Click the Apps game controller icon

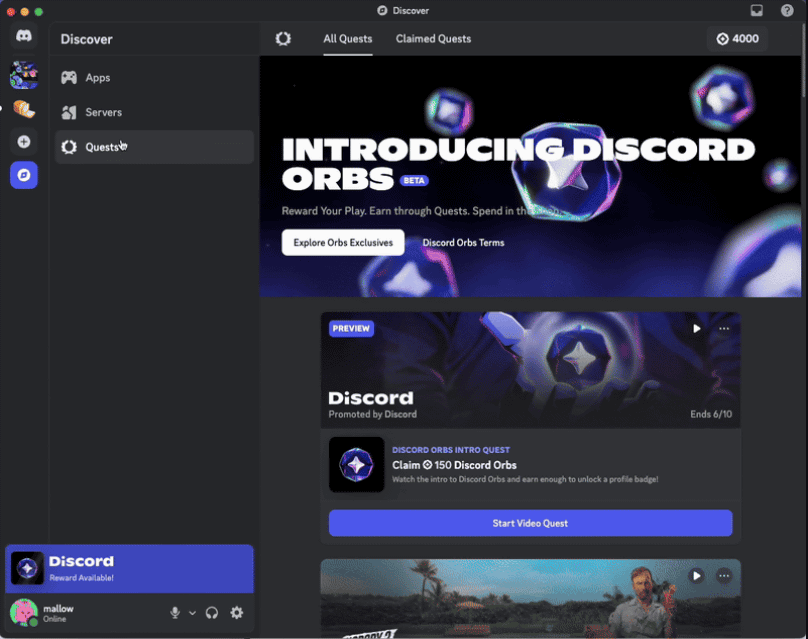69,78
